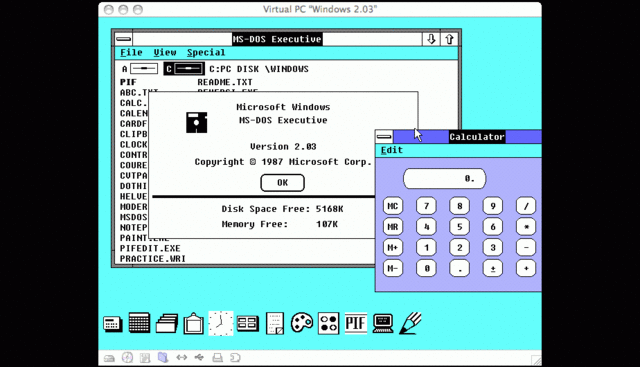Screen dimensions: 640x367
Task: Click the multiply (*) key
Action: click(x=526, y=227)
